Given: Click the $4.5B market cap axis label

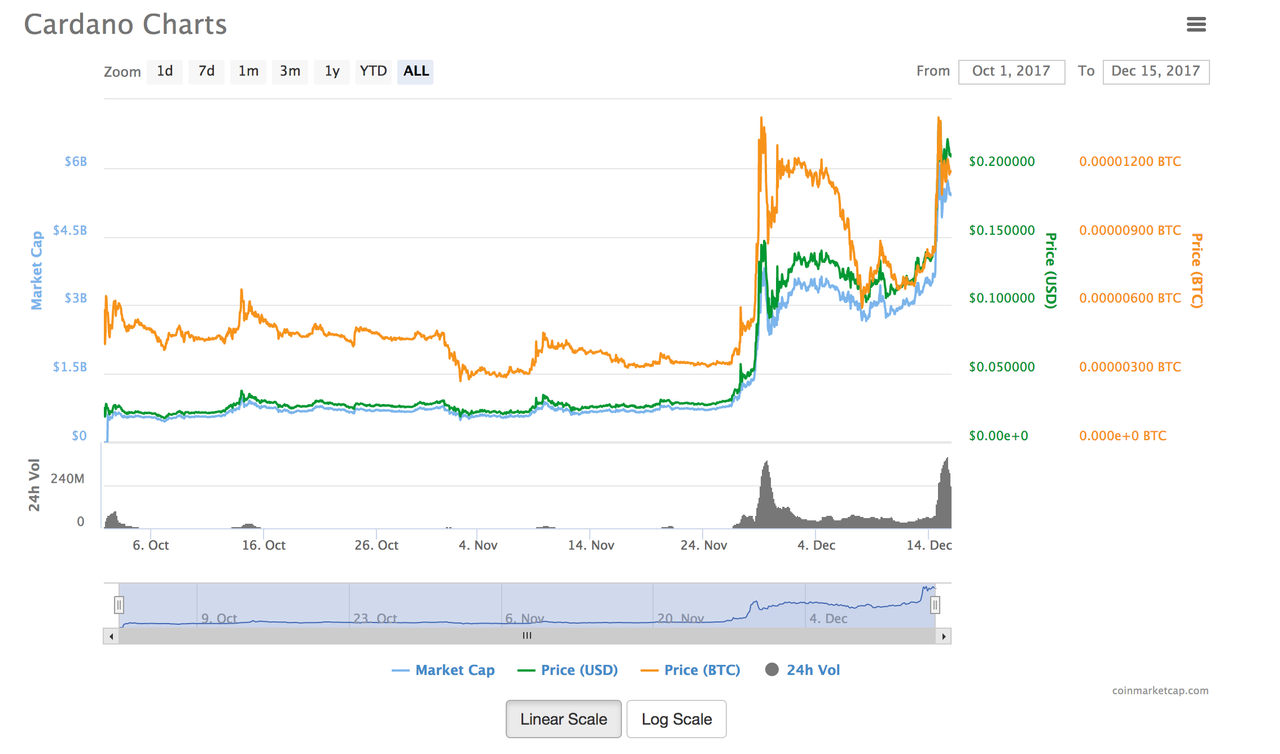Looking at the screenshot, I should [x=70, y=230].
